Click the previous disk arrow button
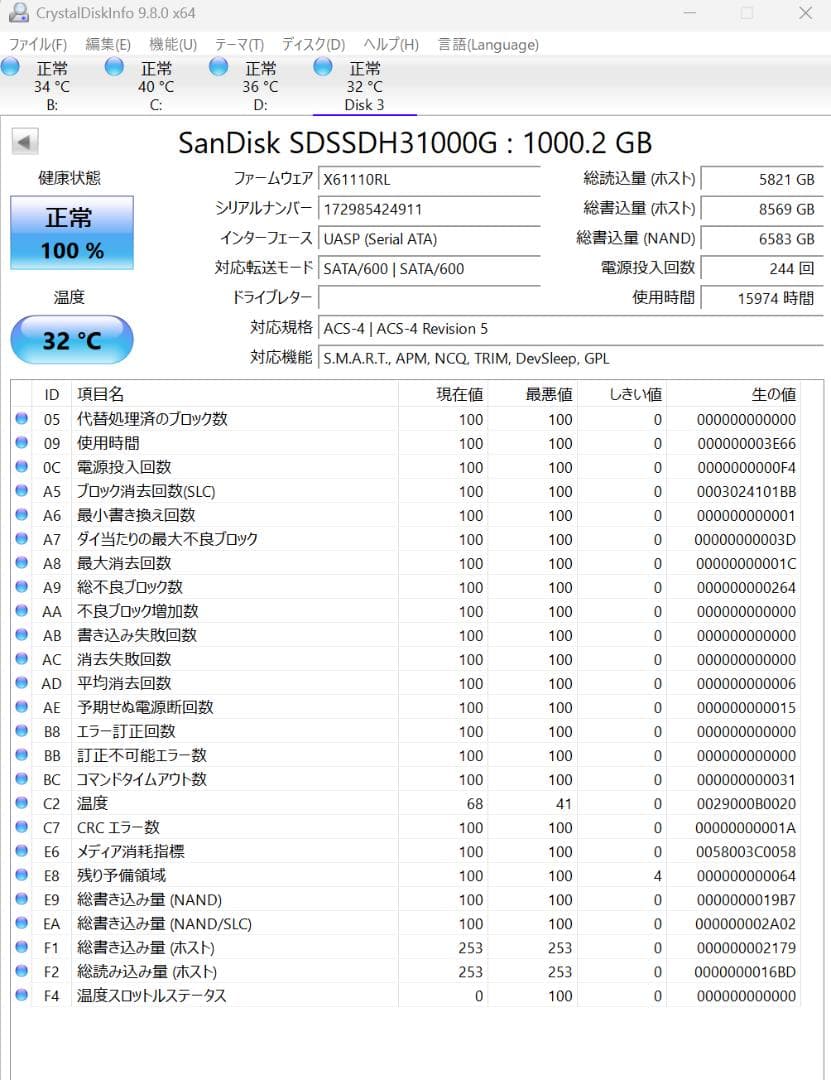This screenshot has height=1080, width=831. click(25, 143)
